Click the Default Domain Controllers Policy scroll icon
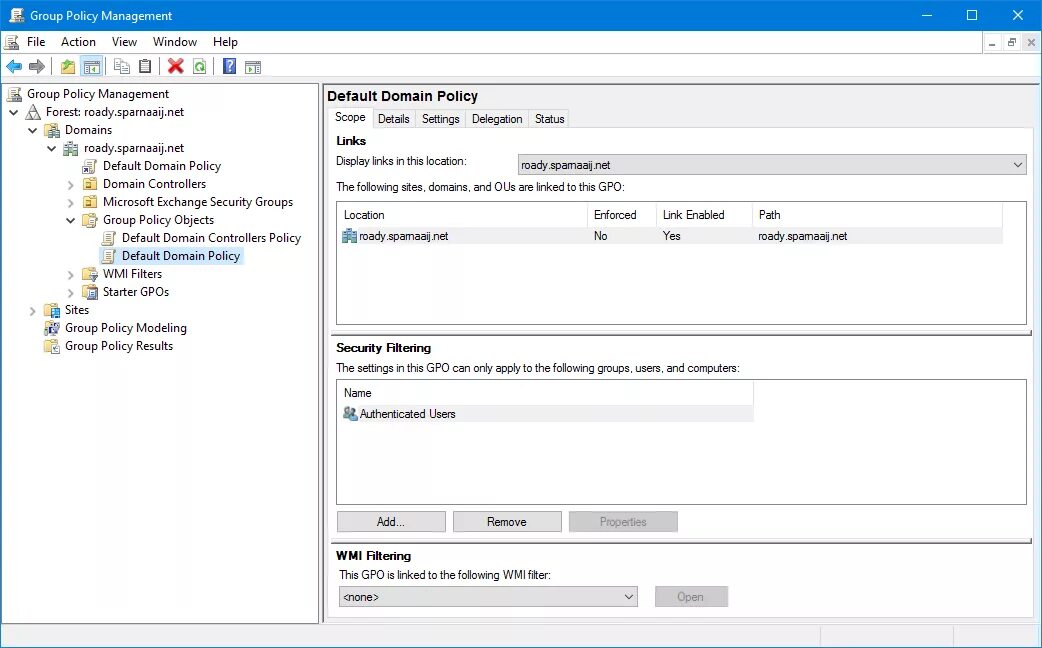Screen dimensions: 1042x648 pos(109,237)
